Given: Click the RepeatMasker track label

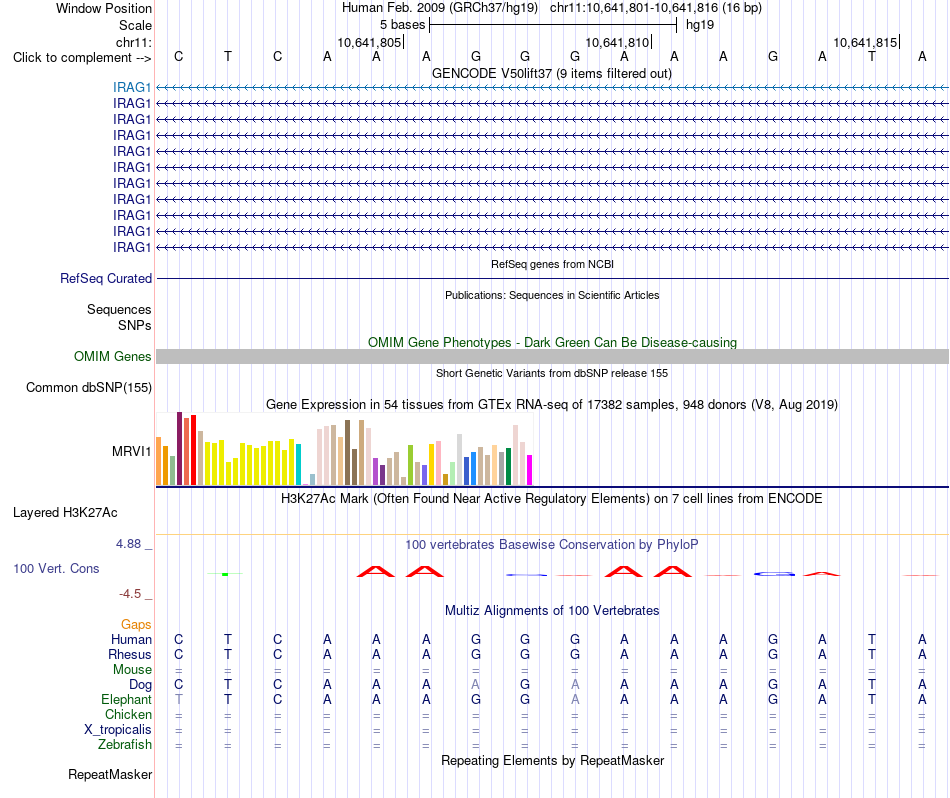Looking at the screenshot, I should click(x=110, y=774).
